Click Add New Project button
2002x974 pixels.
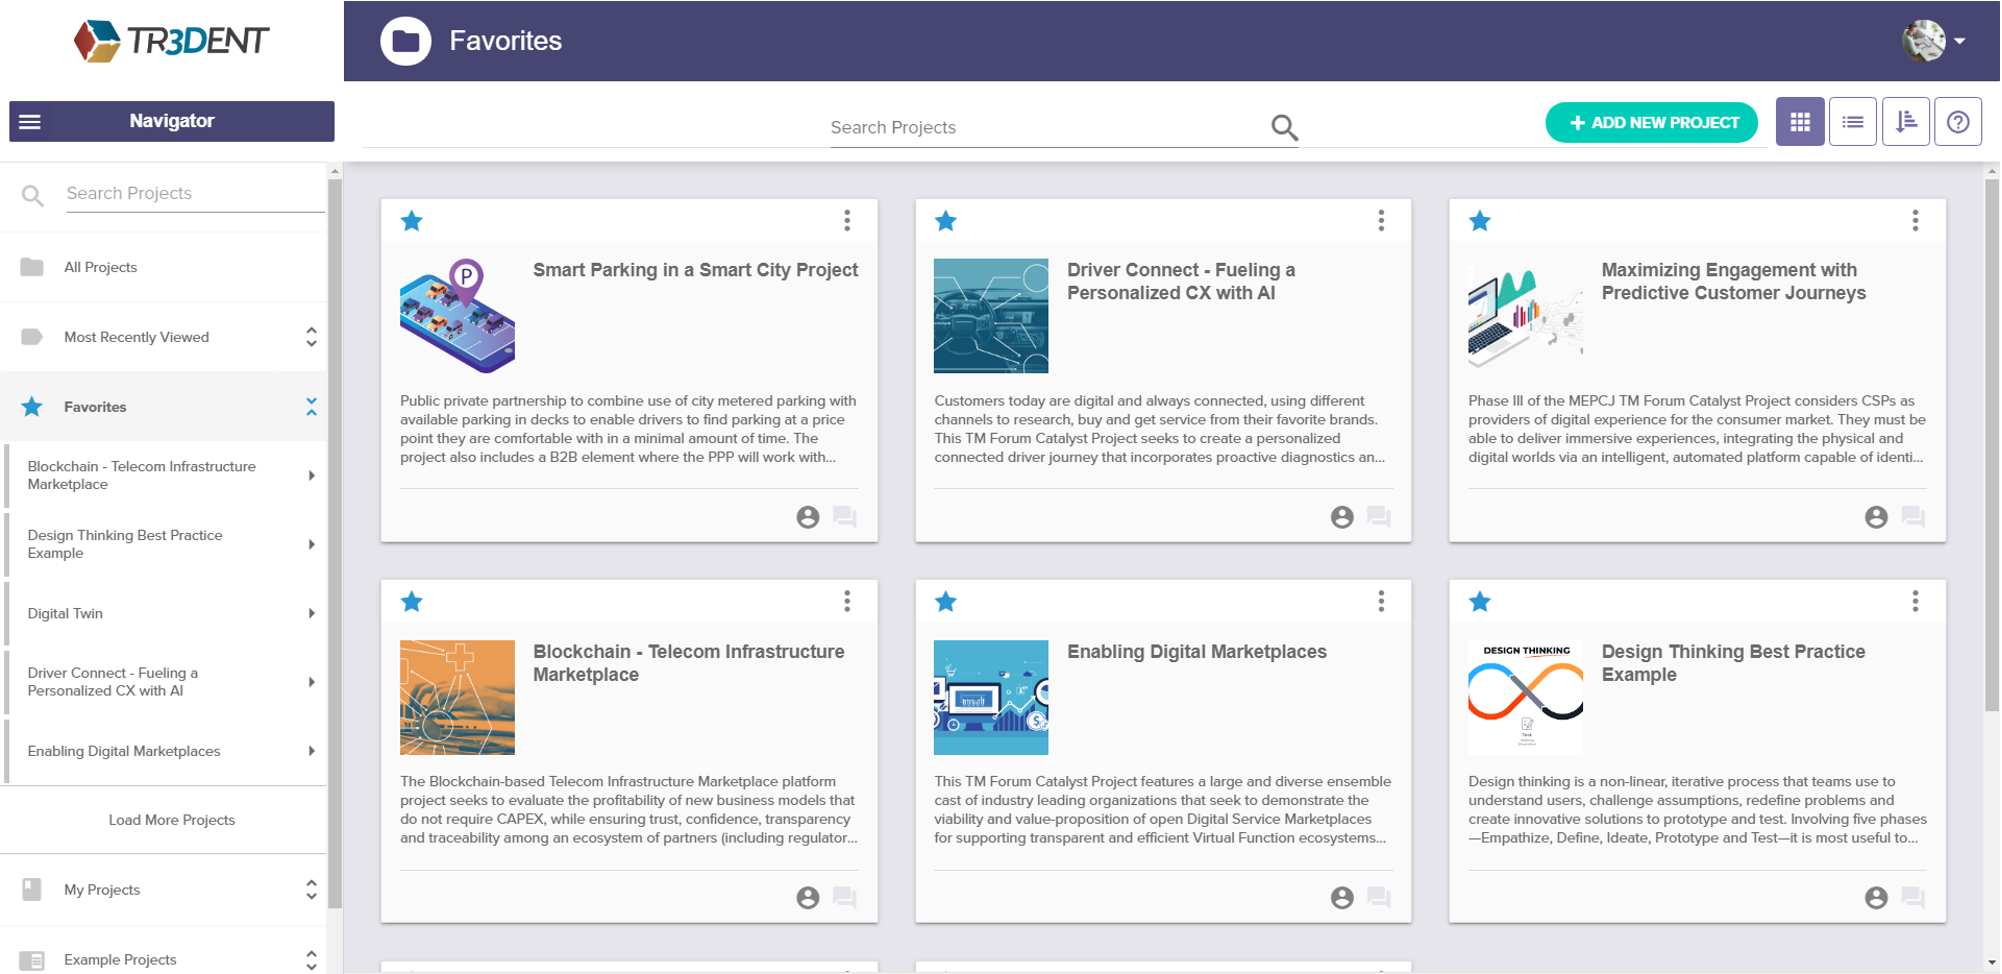coord(1652,123)
